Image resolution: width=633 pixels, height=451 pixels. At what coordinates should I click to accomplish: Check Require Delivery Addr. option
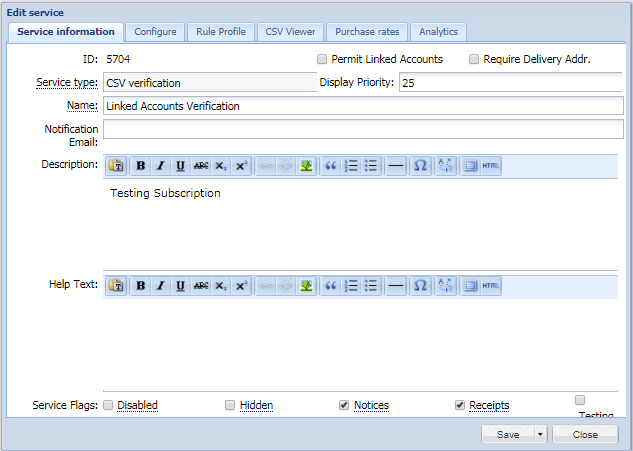tap(474, 59)
